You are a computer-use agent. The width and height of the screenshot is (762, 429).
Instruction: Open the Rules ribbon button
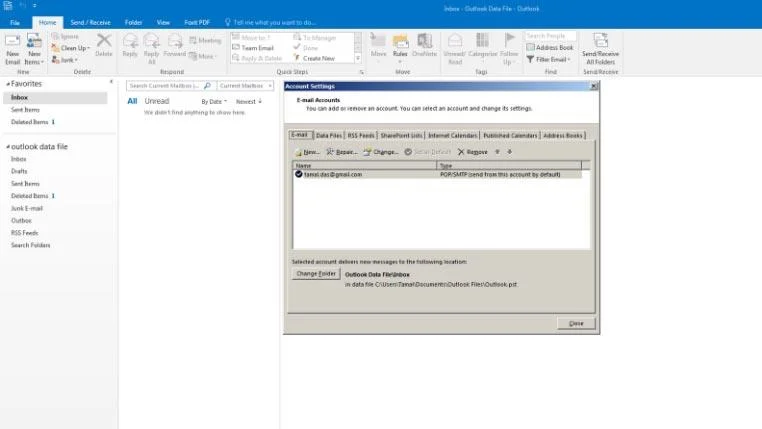400,49
